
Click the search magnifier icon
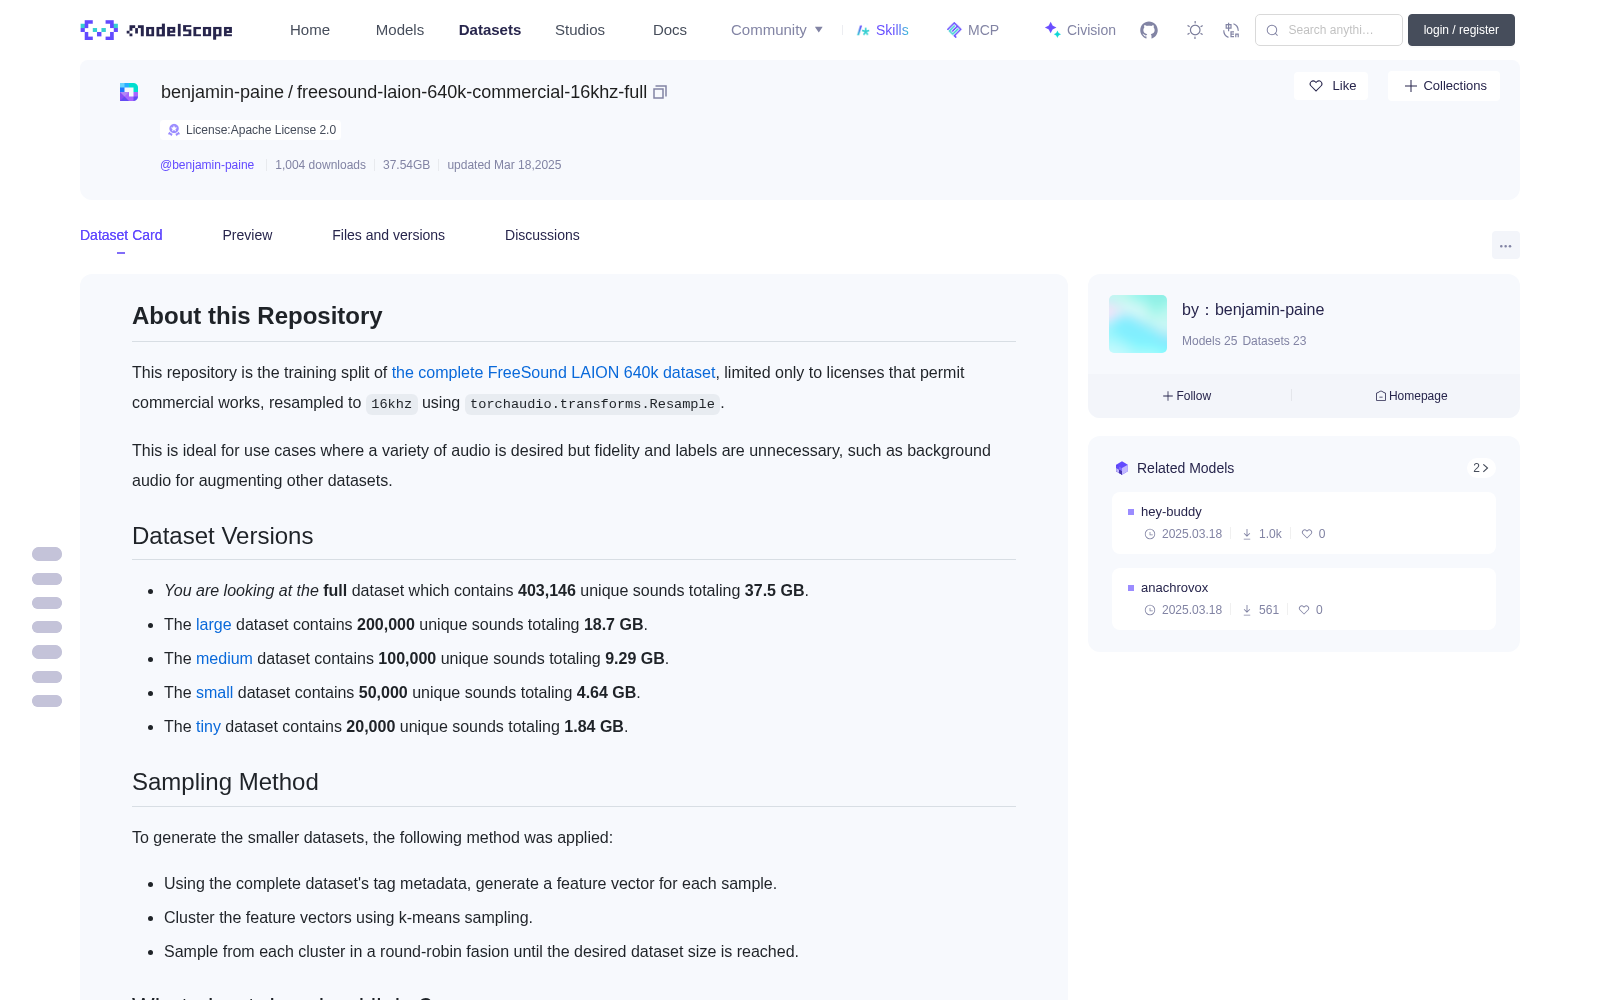1273,30
